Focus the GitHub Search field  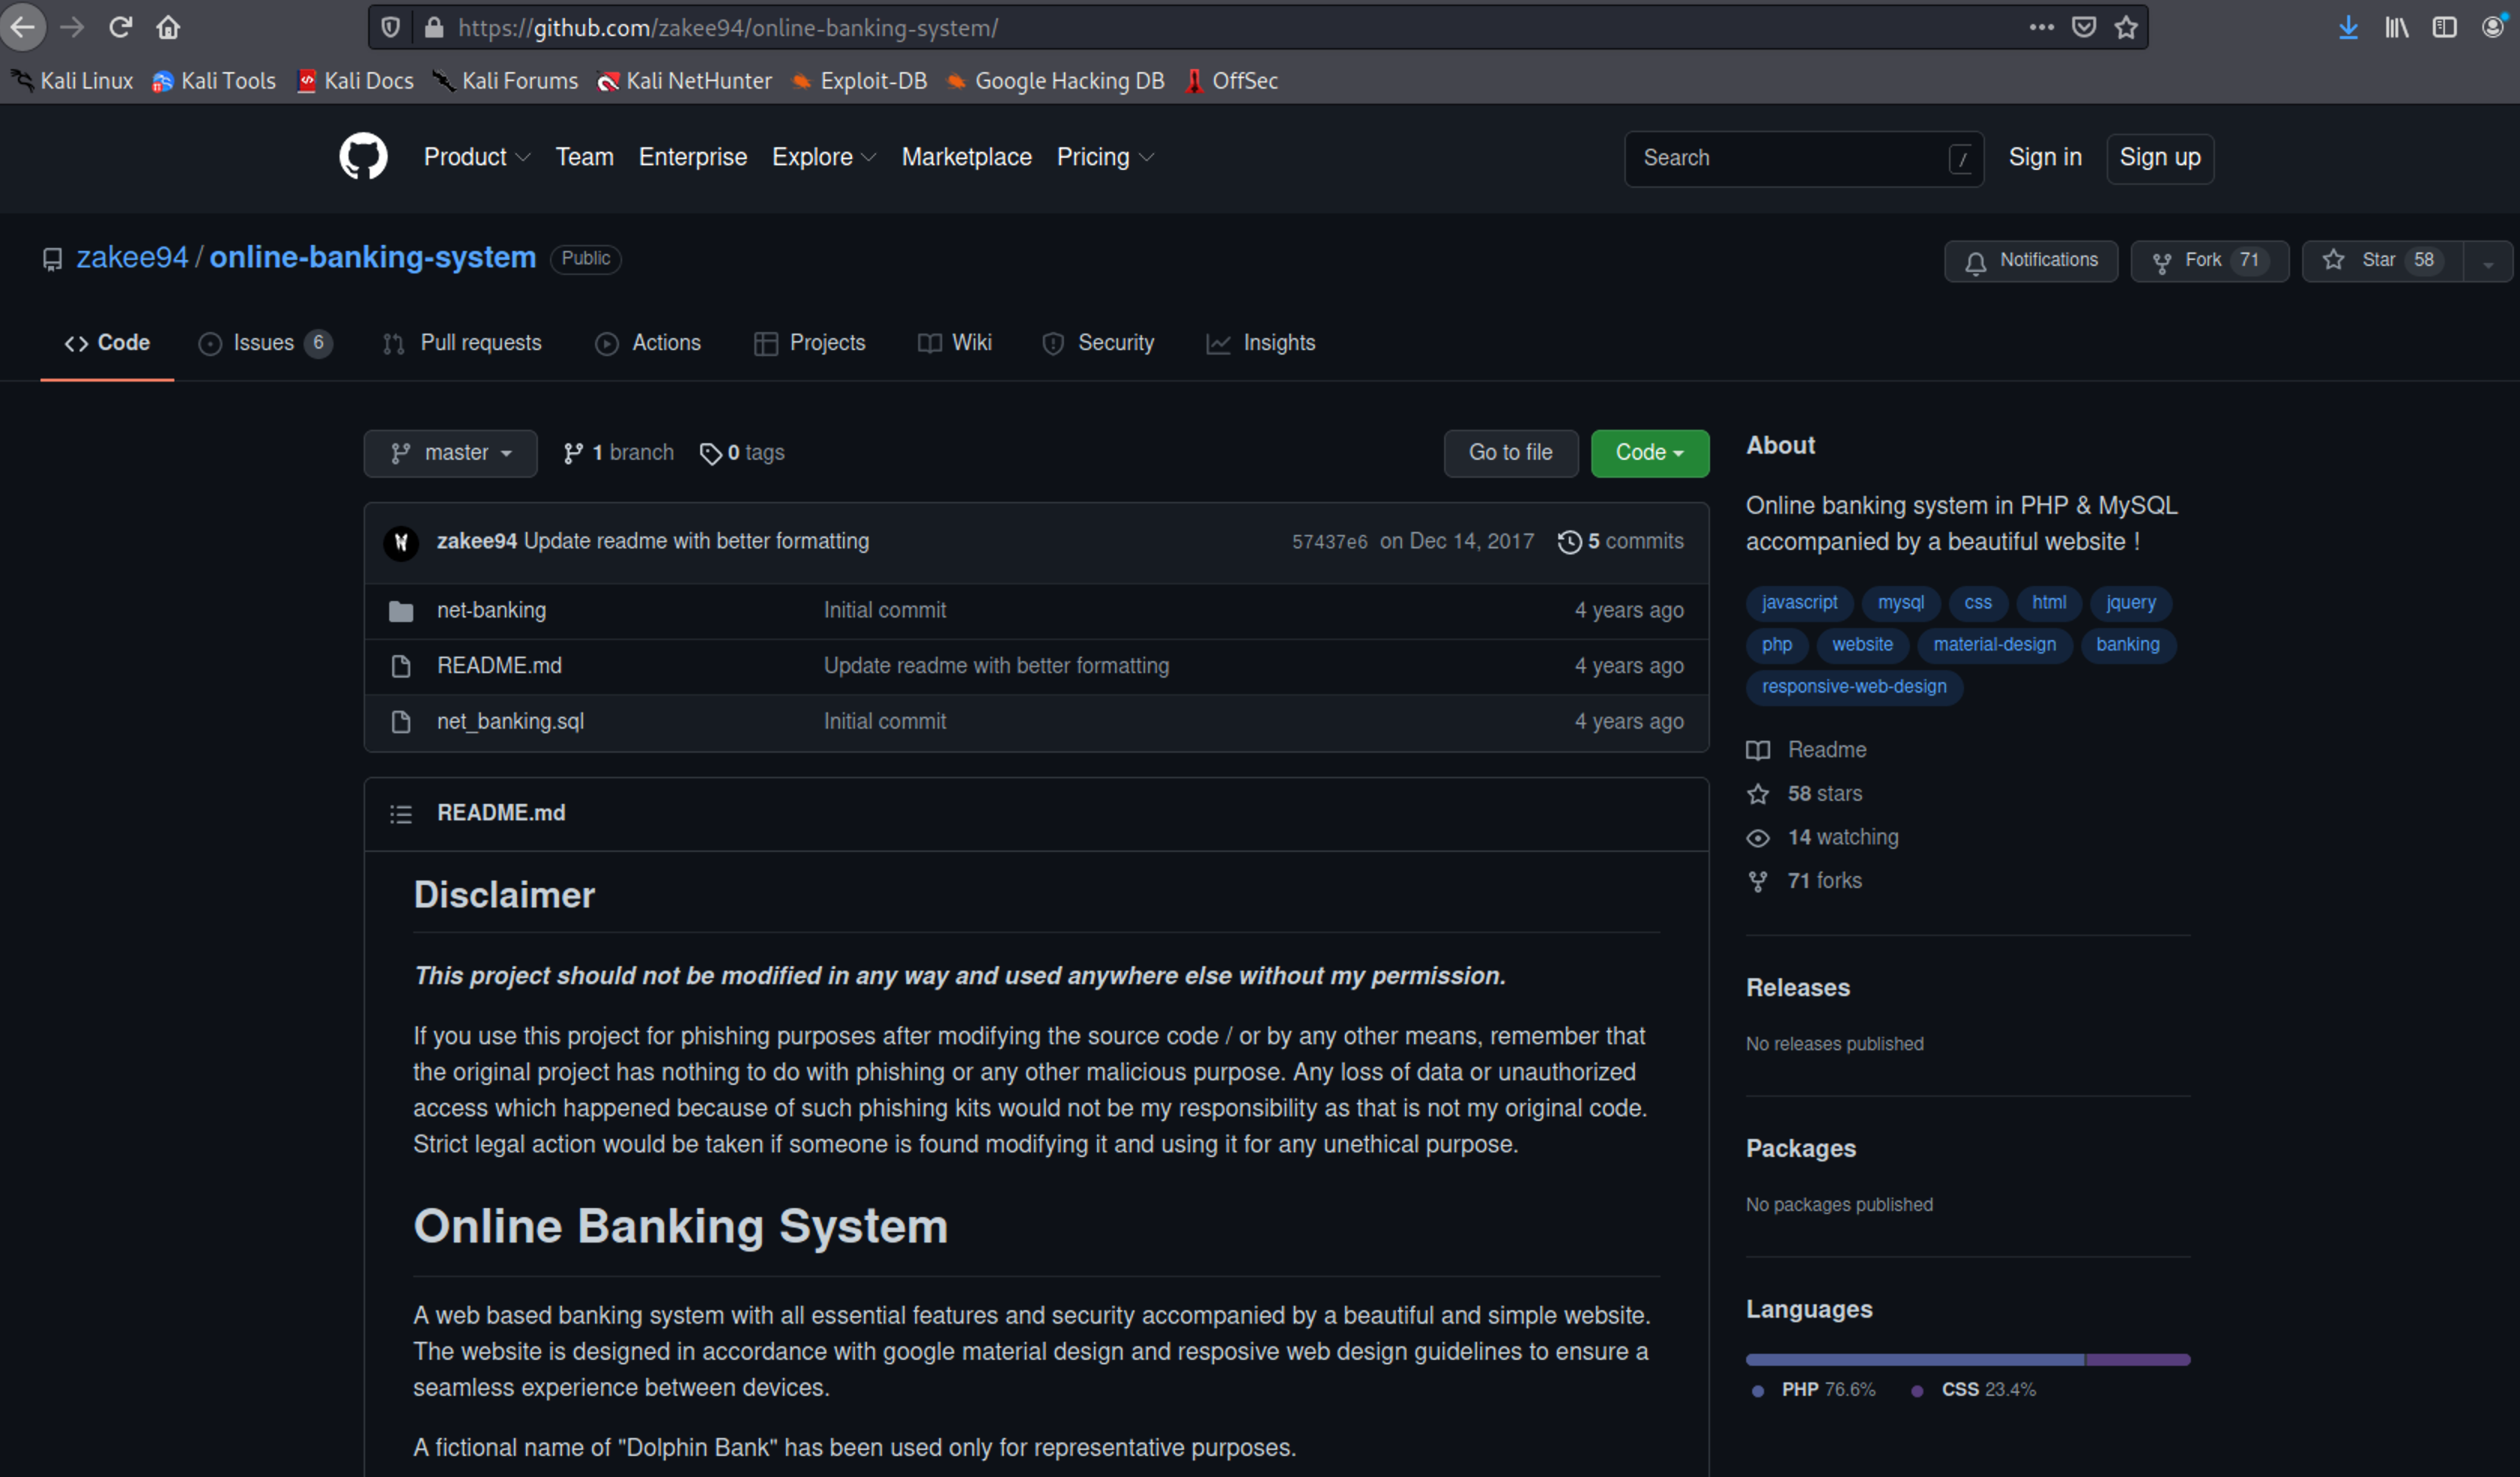(1803, 158)
